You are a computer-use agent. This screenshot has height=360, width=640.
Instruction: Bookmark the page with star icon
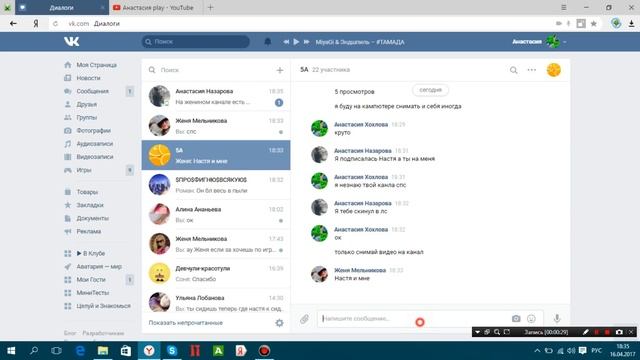(594, 24)
